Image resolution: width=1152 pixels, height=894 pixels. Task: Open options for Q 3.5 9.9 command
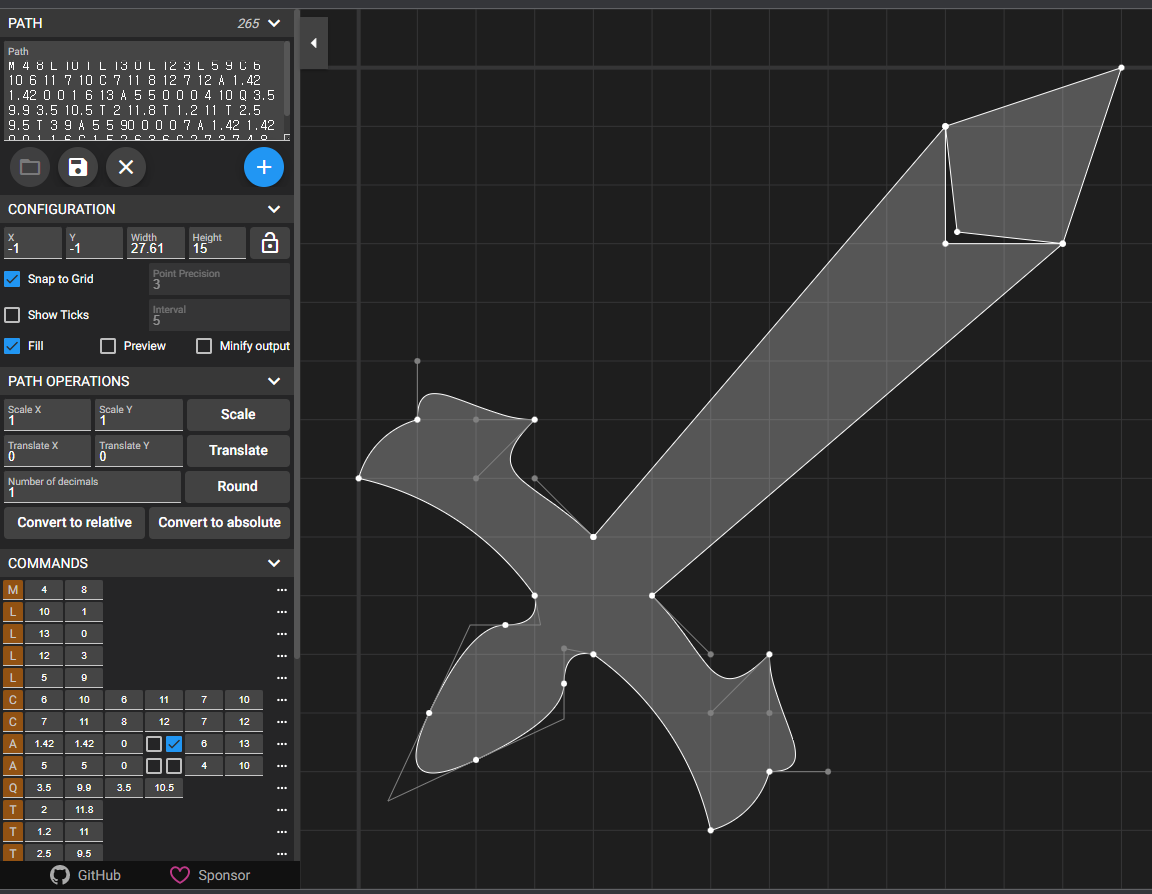281,788
